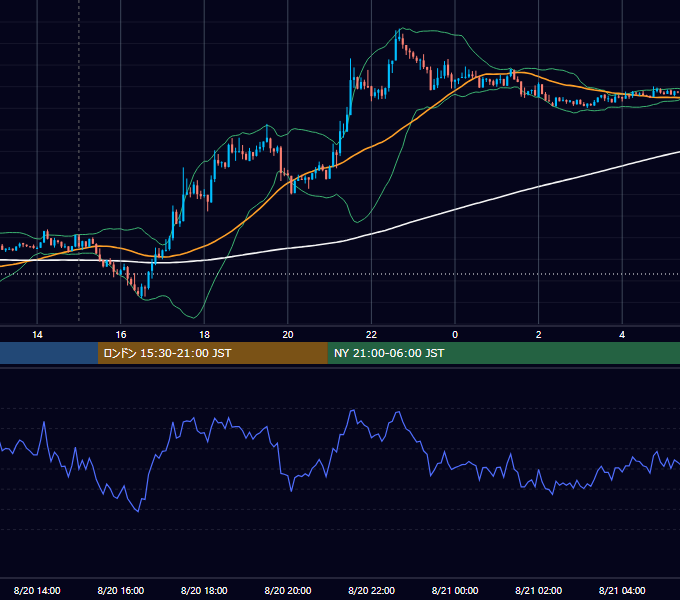Click the blue session bar before London
This screenshot has height=600, width=680.
tap(49, 353)
